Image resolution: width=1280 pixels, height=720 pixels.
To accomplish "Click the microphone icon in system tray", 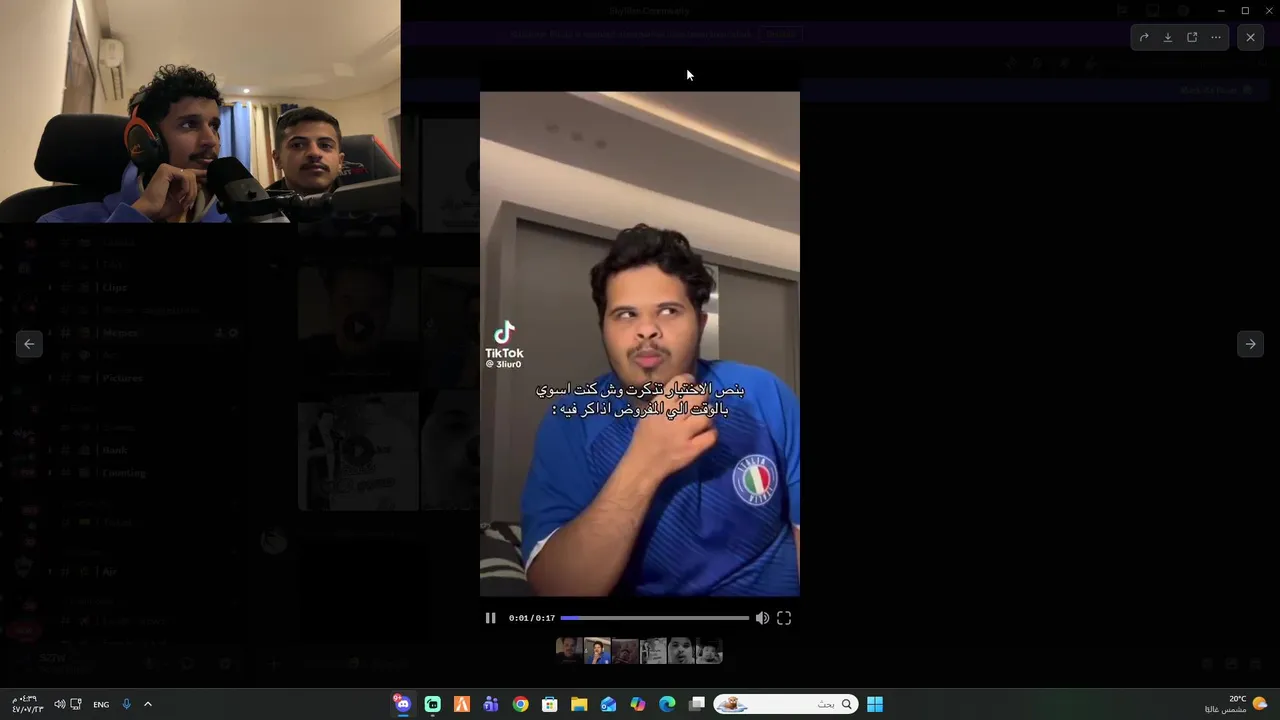I will 126,704.
